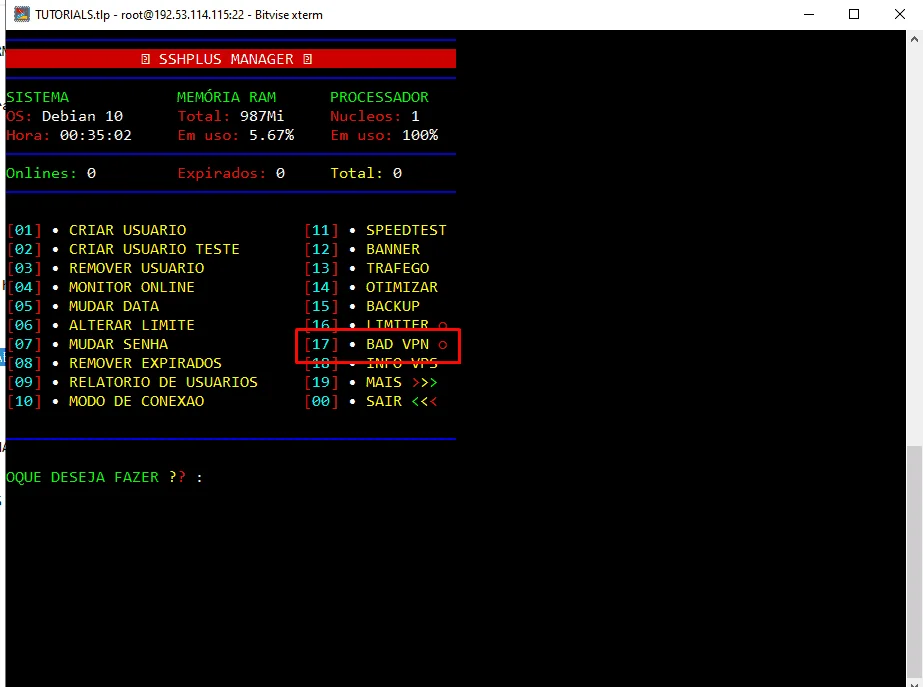Click the OS Debian 10 text
This screenshot has height=687, width=923.
65,116
